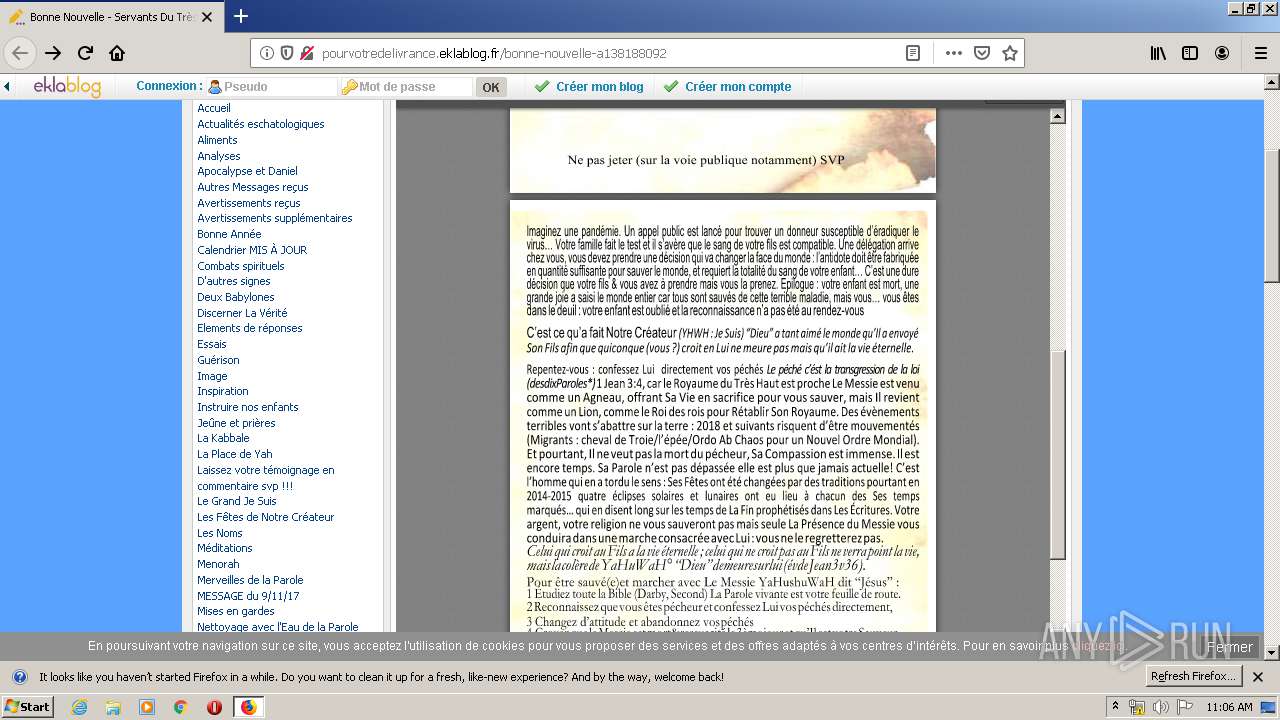Click the Refresh Firefox button
1280x720 pixels.
click(1194, 677)
